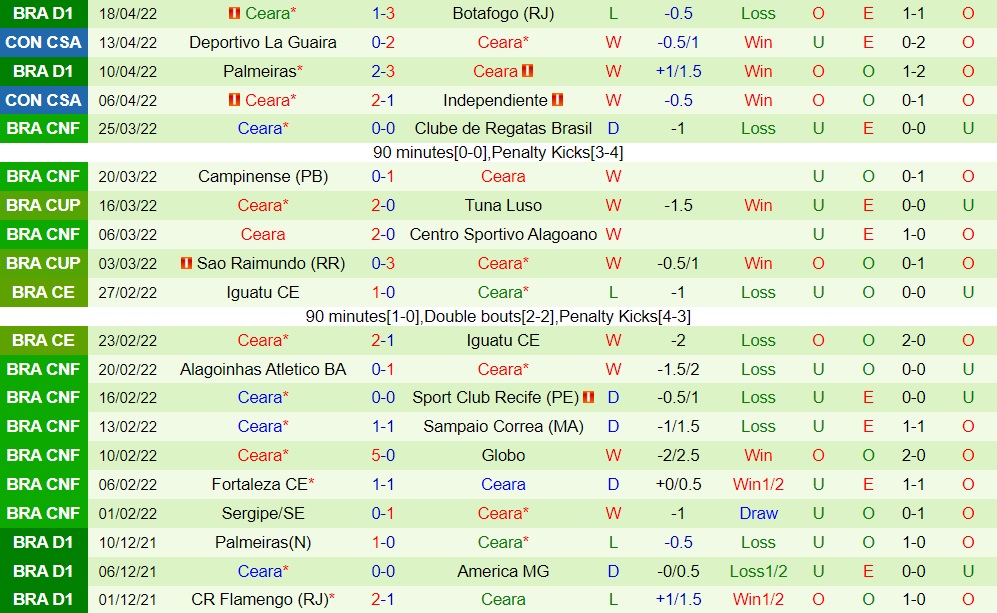Viewport: 997px width, 613px height.
Task: Select the BRA CUP label on the 16/03/22 row
Action: pos(43,205)
